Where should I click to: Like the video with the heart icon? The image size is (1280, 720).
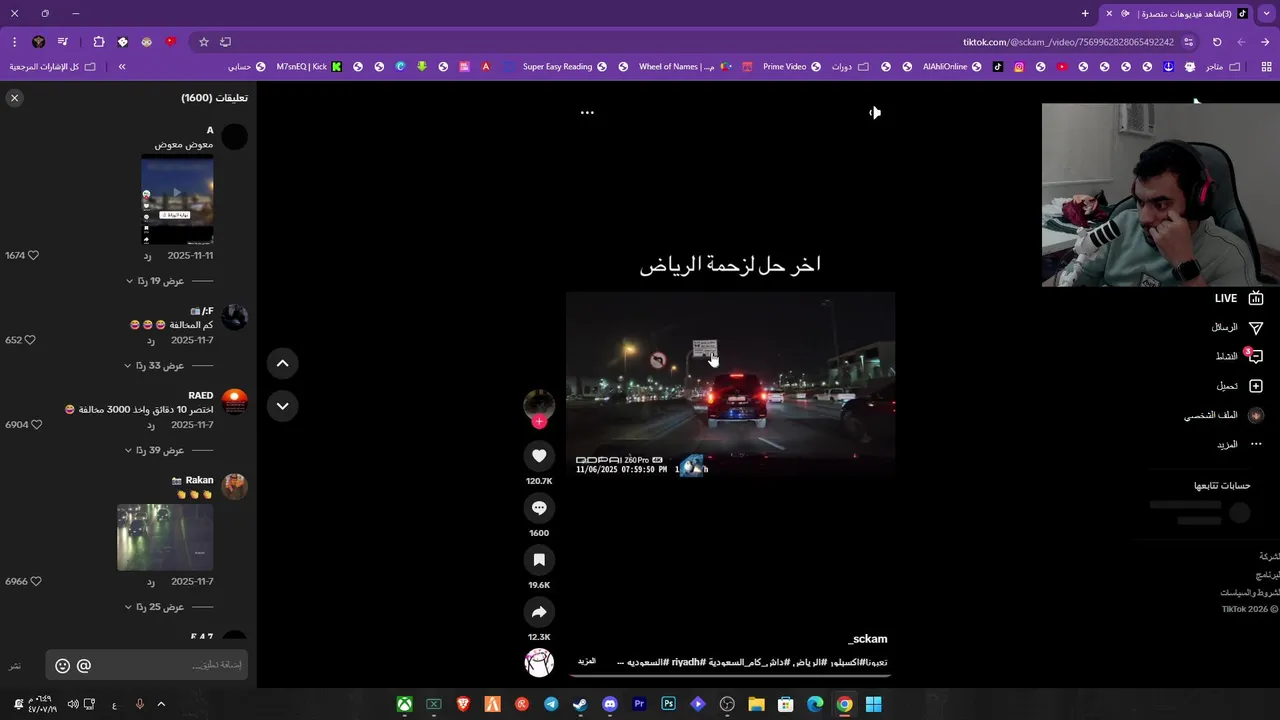coord(539,456)
